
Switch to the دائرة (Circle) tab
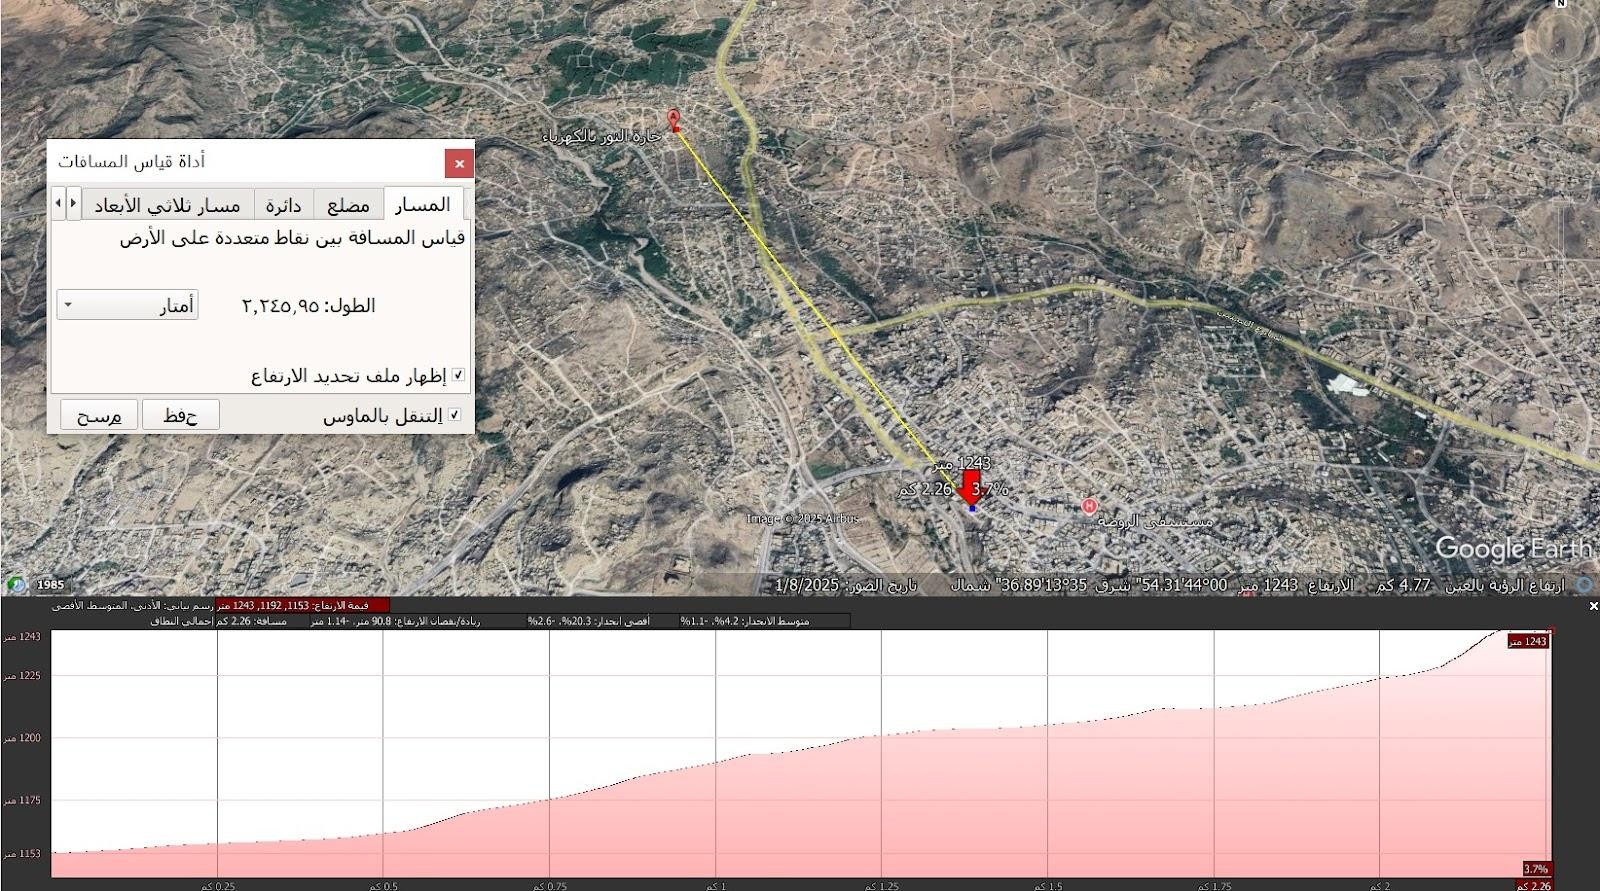283,205
